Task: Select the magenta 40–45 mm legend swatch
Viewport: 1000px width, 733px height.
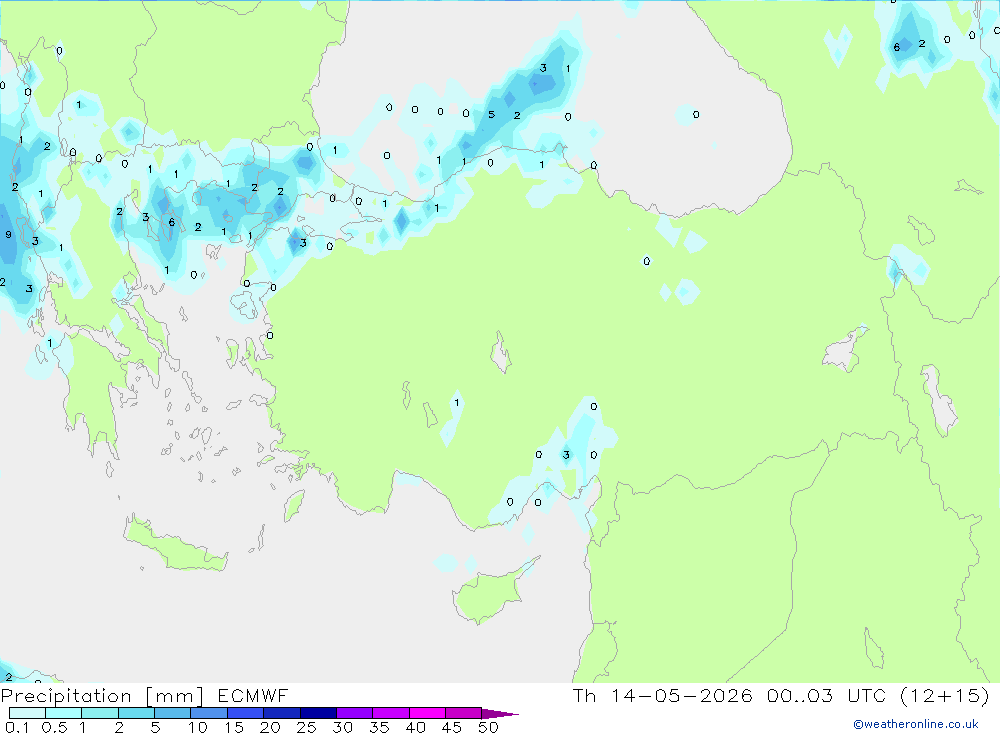Action: click(427, 713)
